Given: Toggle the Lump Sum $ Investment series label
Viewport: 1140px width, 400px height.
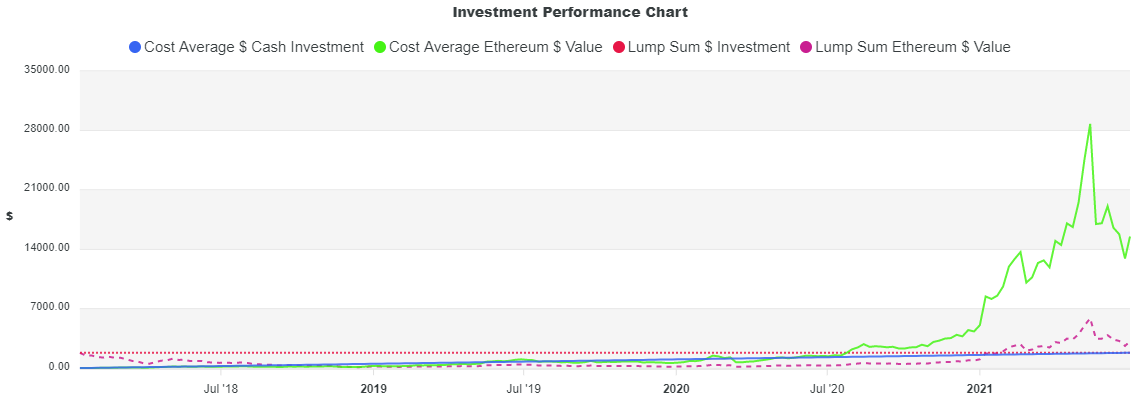Looking at the screenshot, I should click(709, 47).
